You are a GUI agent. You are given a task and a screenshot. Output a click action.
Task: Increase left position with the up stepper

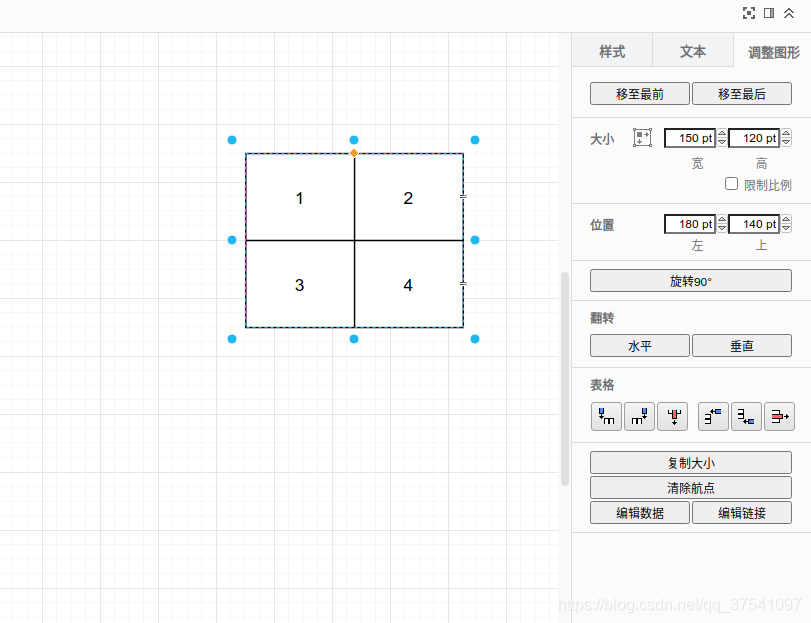(722, 220)
